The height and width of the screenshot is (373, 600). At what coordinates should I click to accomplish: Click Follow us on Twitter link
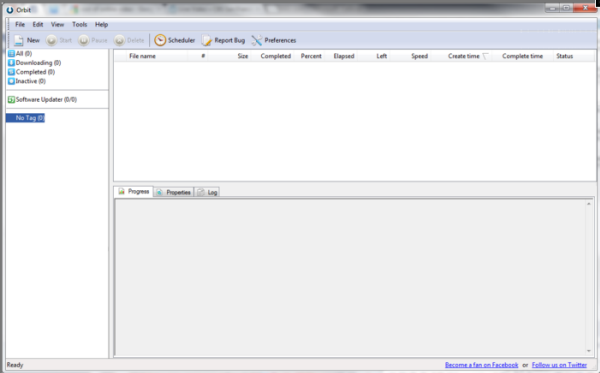[x=559, y=365]
